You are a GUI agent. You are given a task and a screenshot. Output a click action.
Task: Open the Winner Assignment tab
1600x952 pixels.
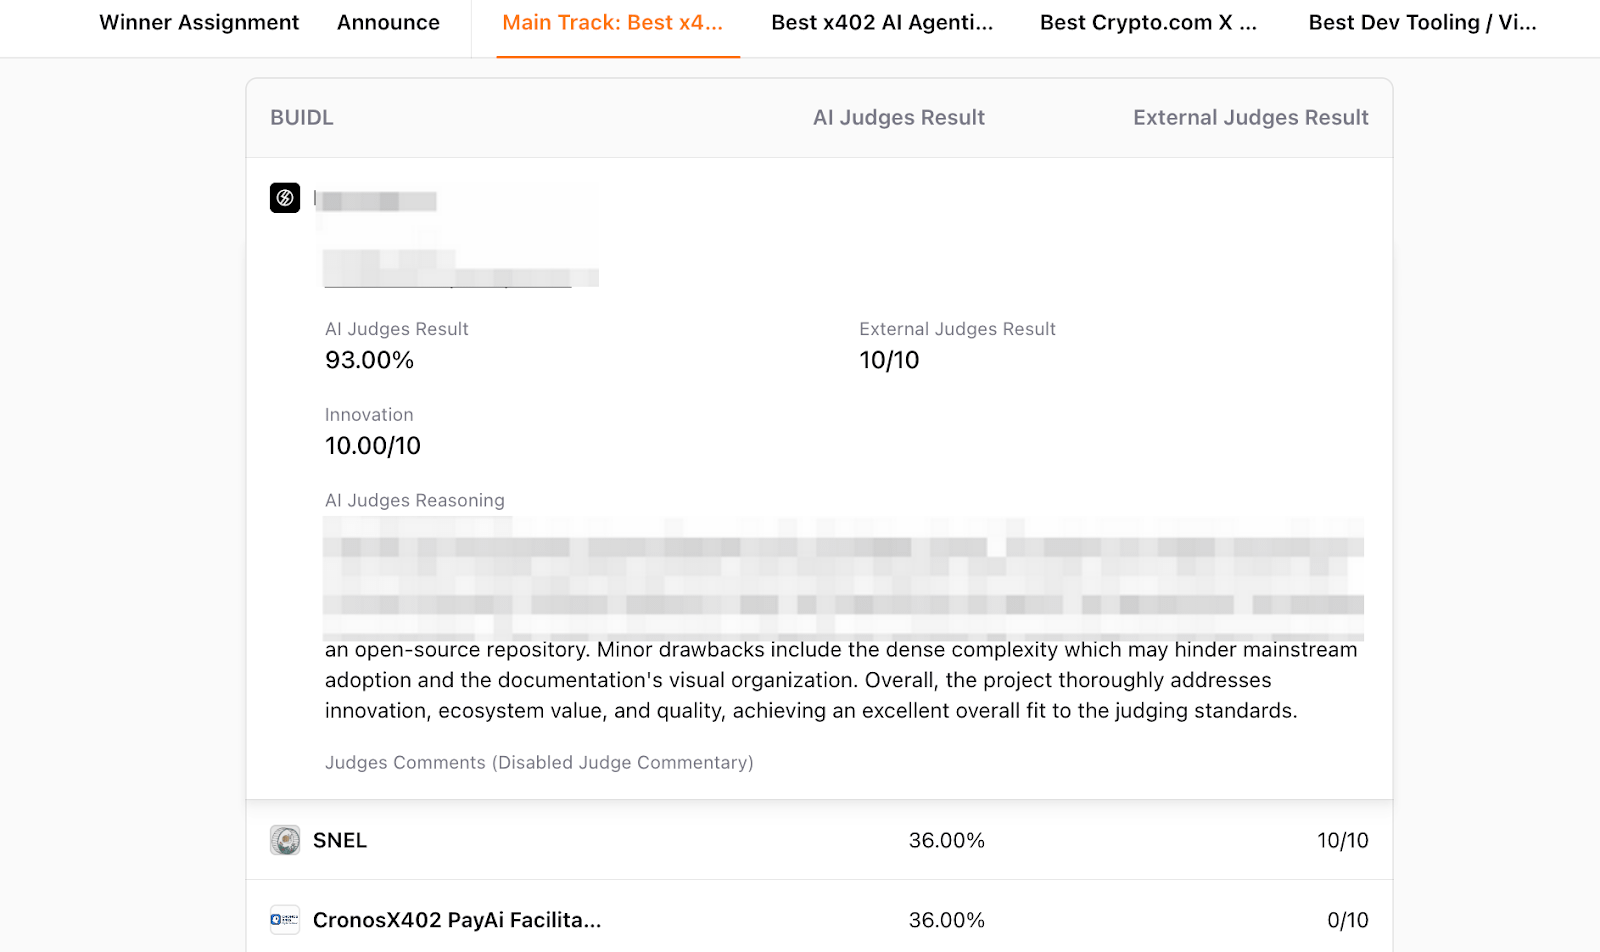199,23
